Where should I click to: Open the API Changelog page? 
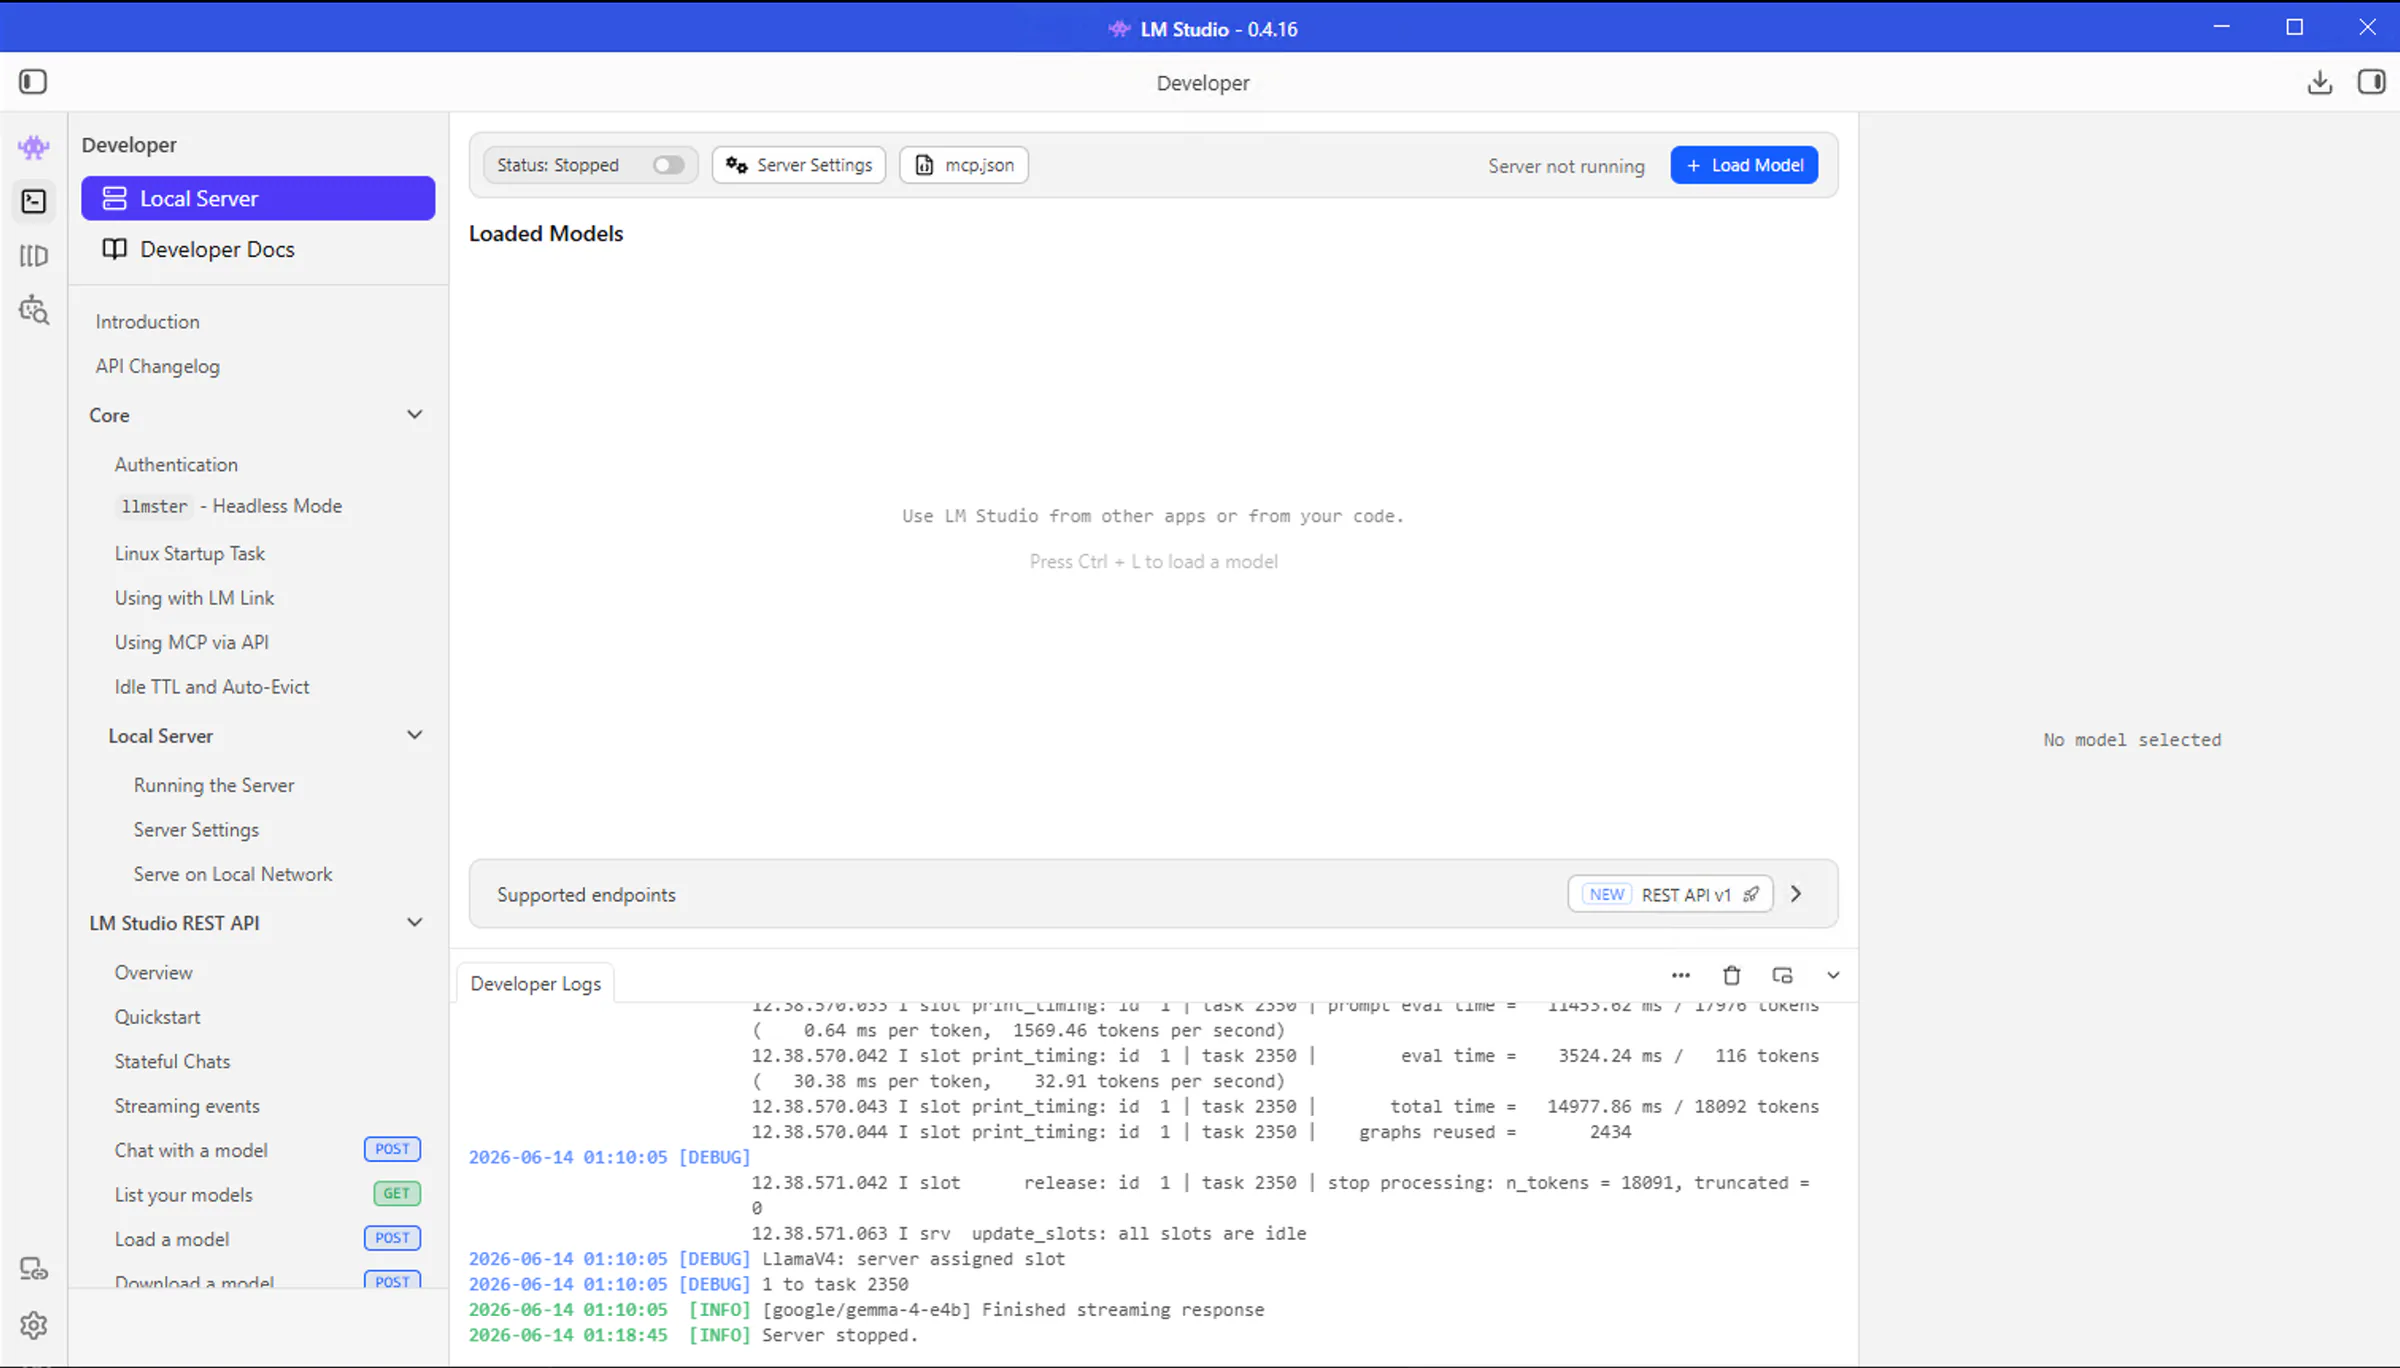tap(157, 366)
